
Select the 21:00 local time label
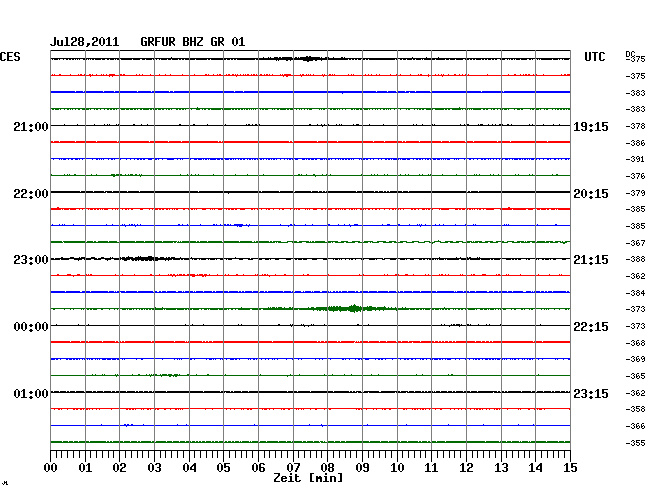coord(31,126)
